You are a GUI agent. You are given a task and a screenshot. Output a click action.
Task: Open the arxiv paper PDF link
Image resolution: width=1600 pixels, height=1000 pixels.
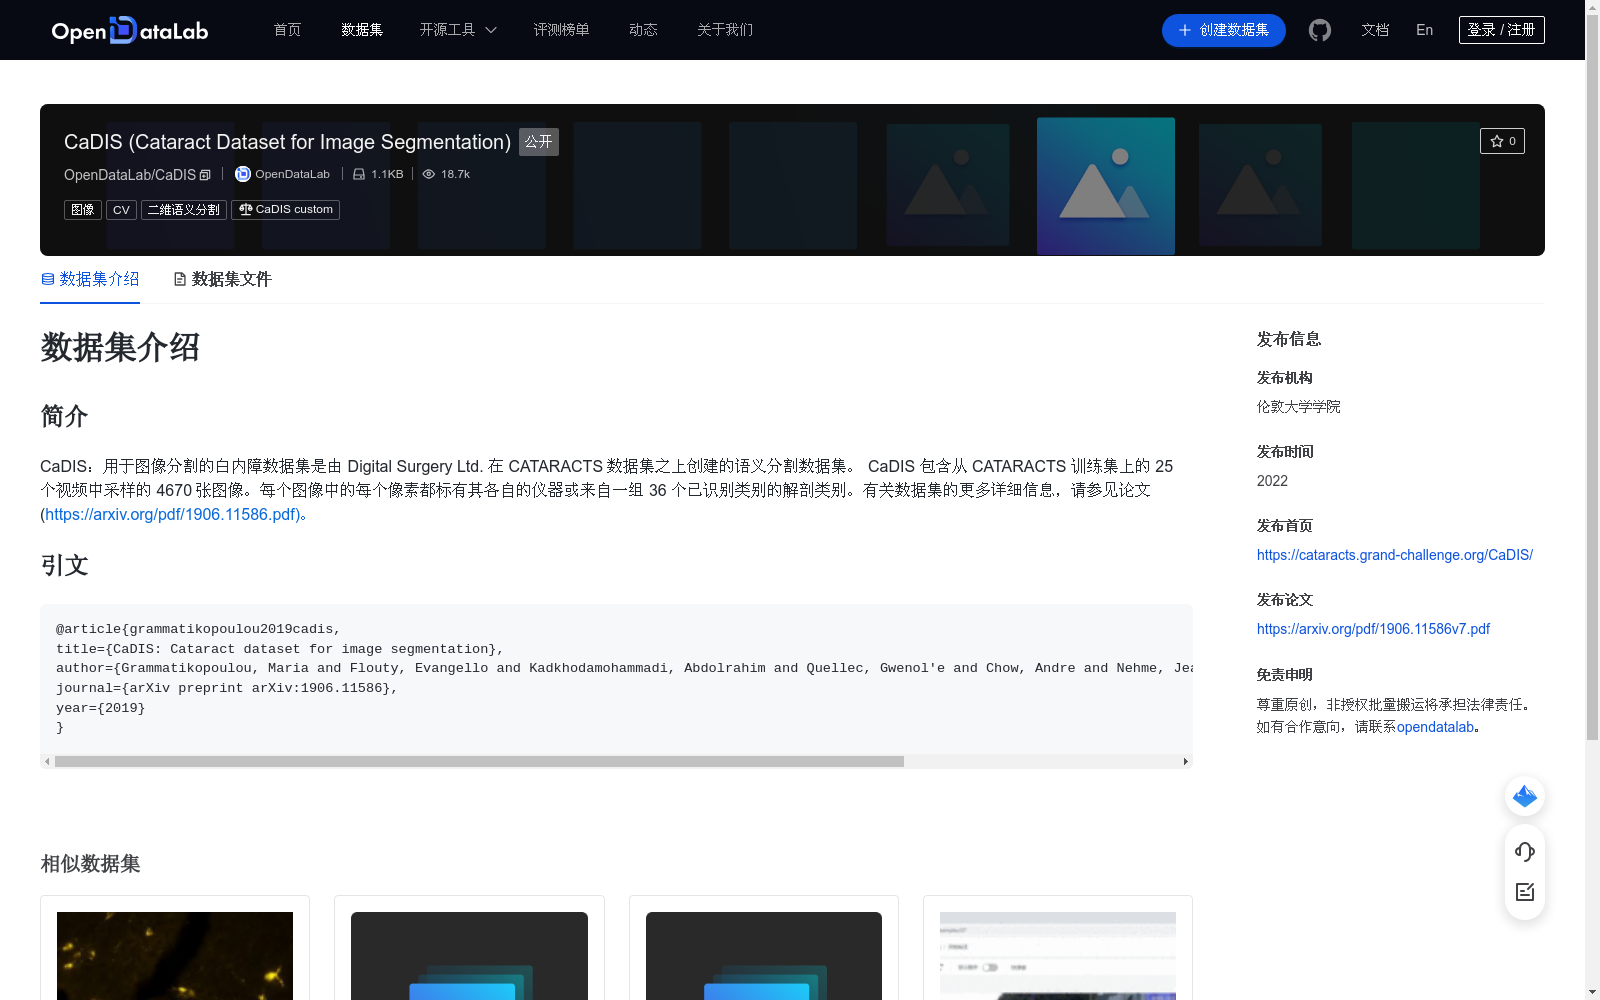point(1372,629)
